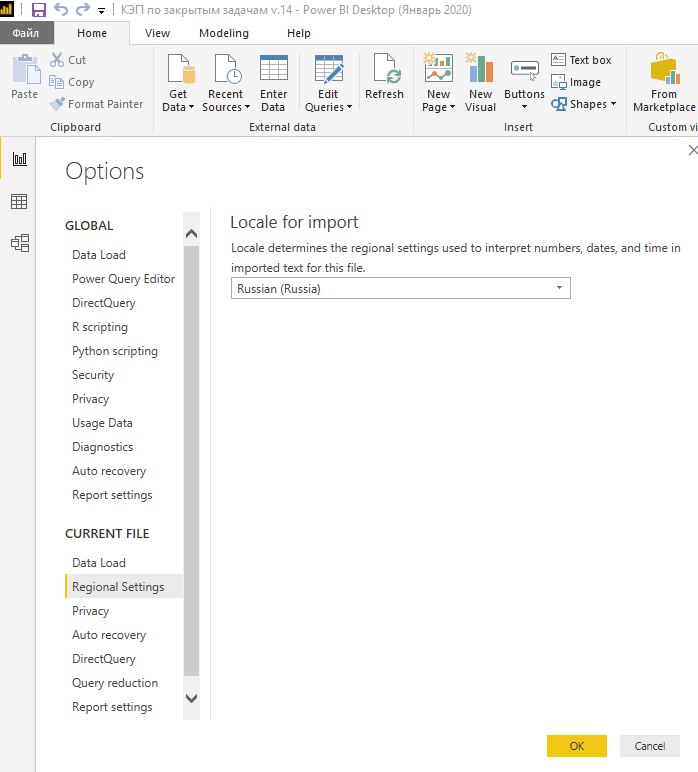Switch to the Help ribbon tab

pos(299,33)
